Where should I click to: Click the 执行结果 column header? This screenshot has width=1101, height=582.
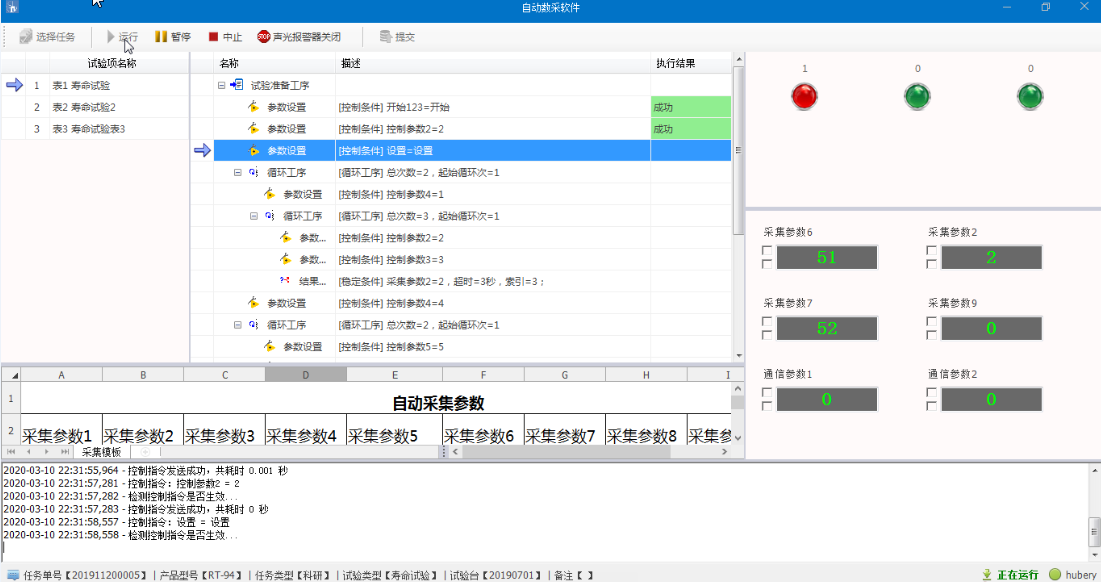pos(676,63)
